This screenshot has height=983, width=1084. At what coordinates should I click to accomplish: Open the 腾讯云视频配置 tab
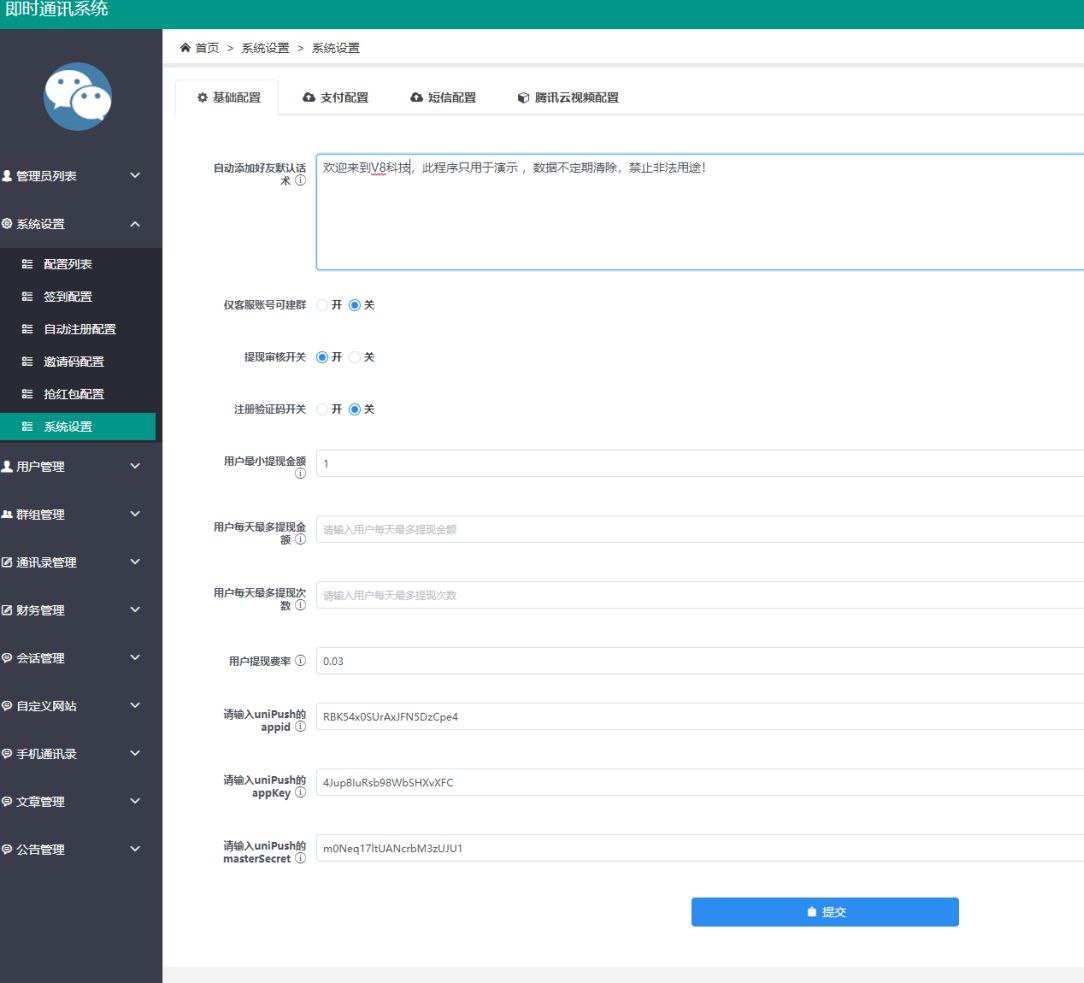point(567,98)
